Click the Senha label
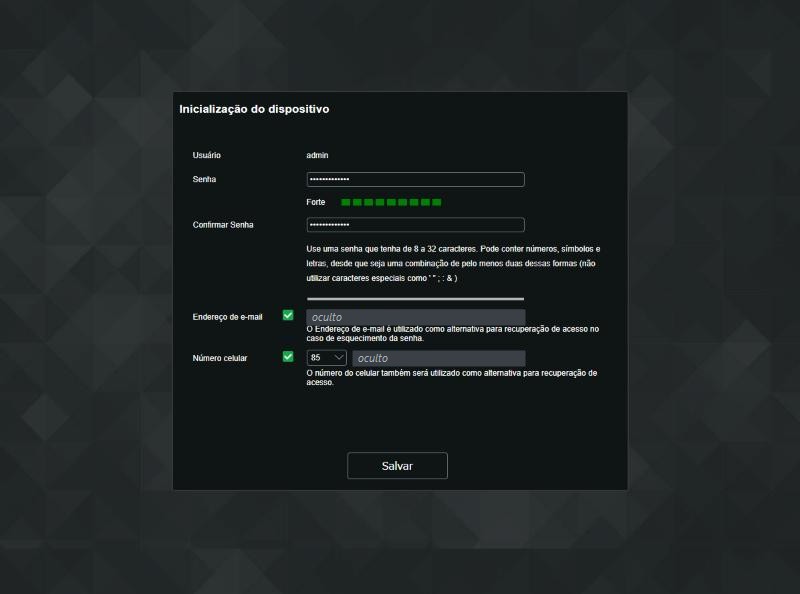This screenshot has height=594, width=800. tap(204, 179)
